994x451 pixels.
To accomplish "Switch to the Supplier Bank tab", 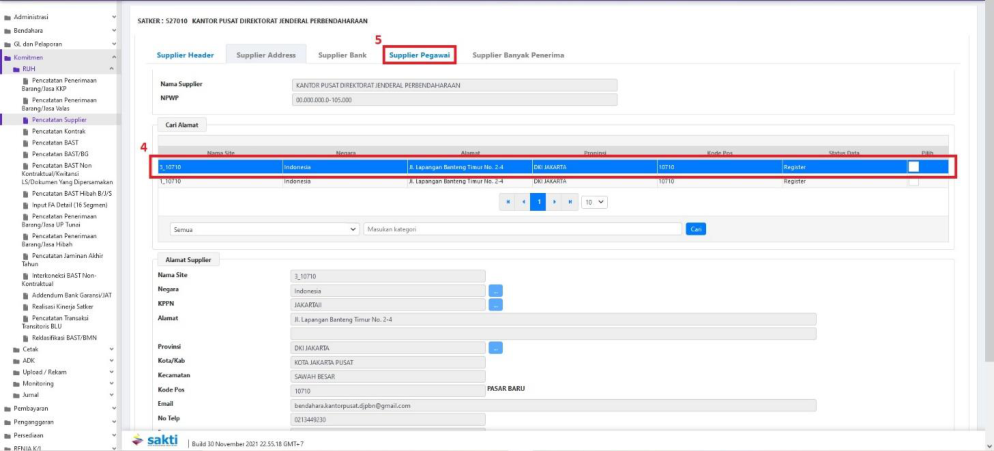I will [x=342, y=55].
